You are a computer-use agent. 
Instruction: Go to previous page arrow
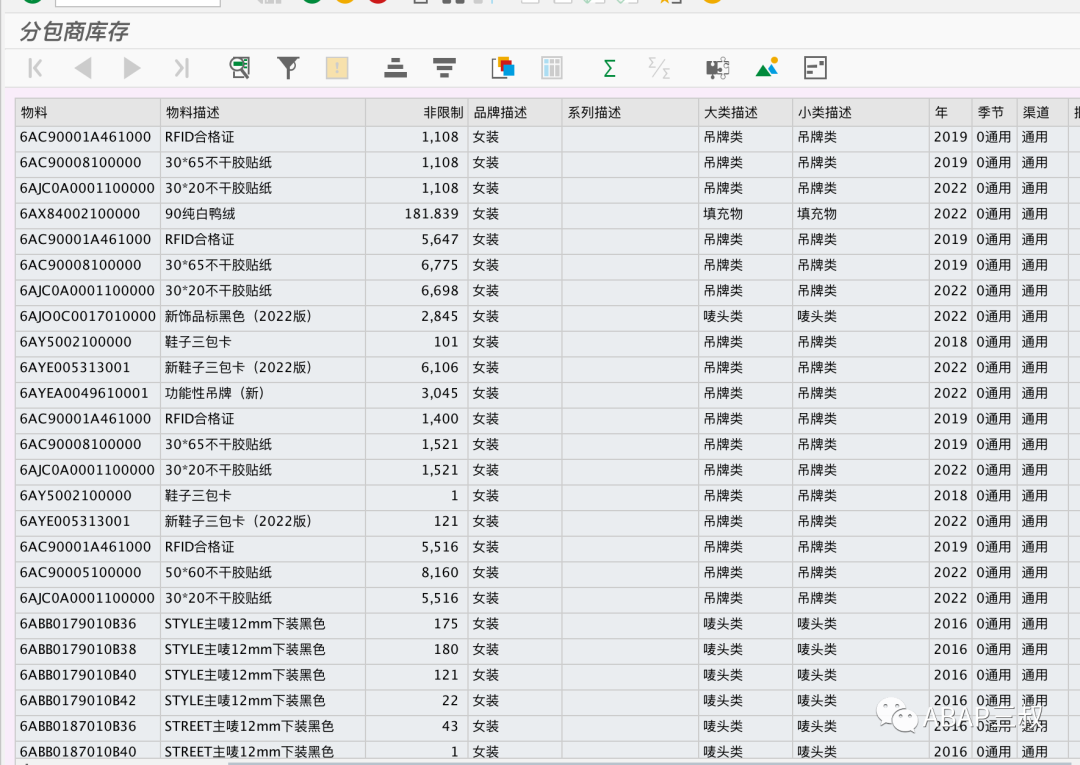click(83, 68)
